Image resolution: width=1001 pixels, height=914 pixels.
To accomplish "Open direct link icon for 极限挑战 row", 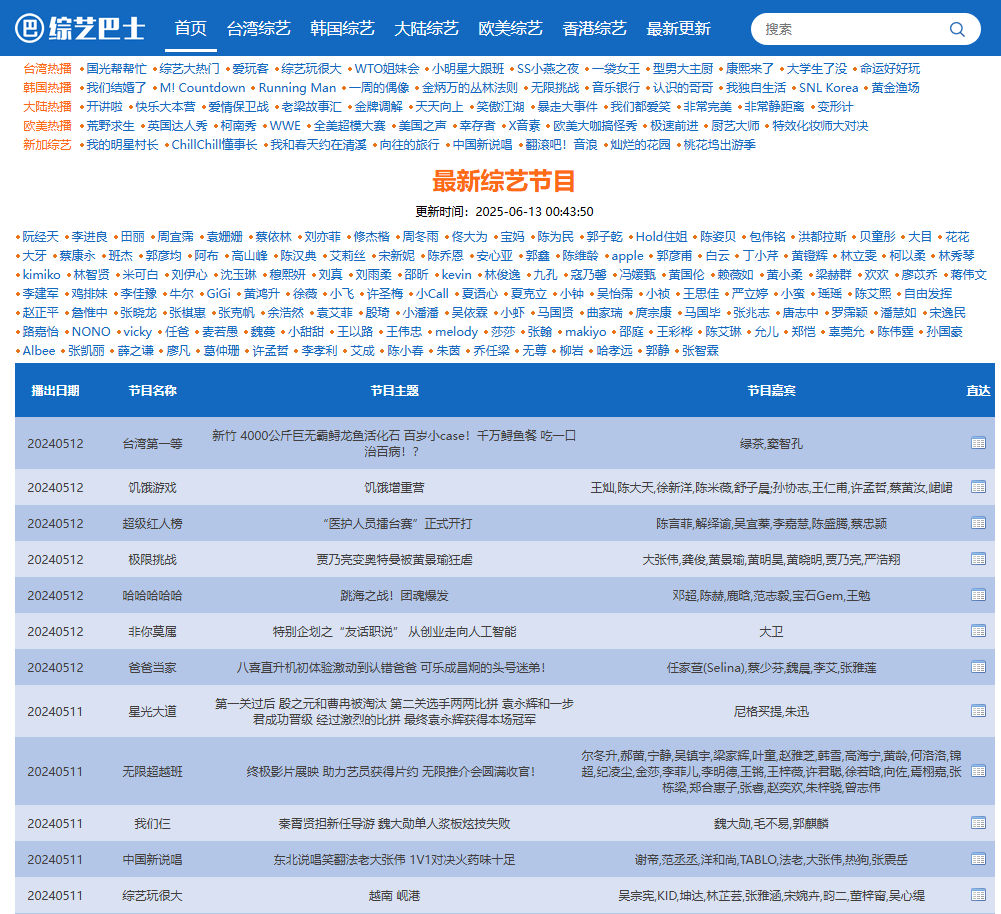I will click(x=978, y=559).
